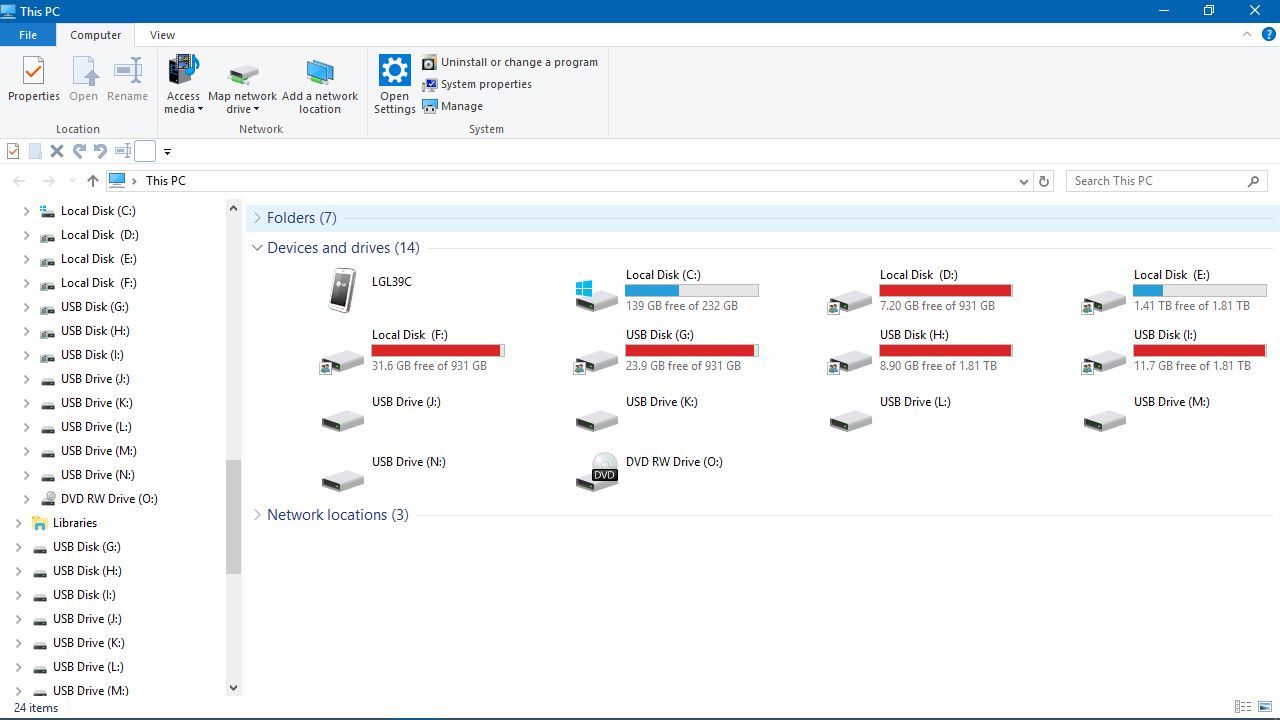Open the recent locations dropdown arrow

[x=72, y=181]
